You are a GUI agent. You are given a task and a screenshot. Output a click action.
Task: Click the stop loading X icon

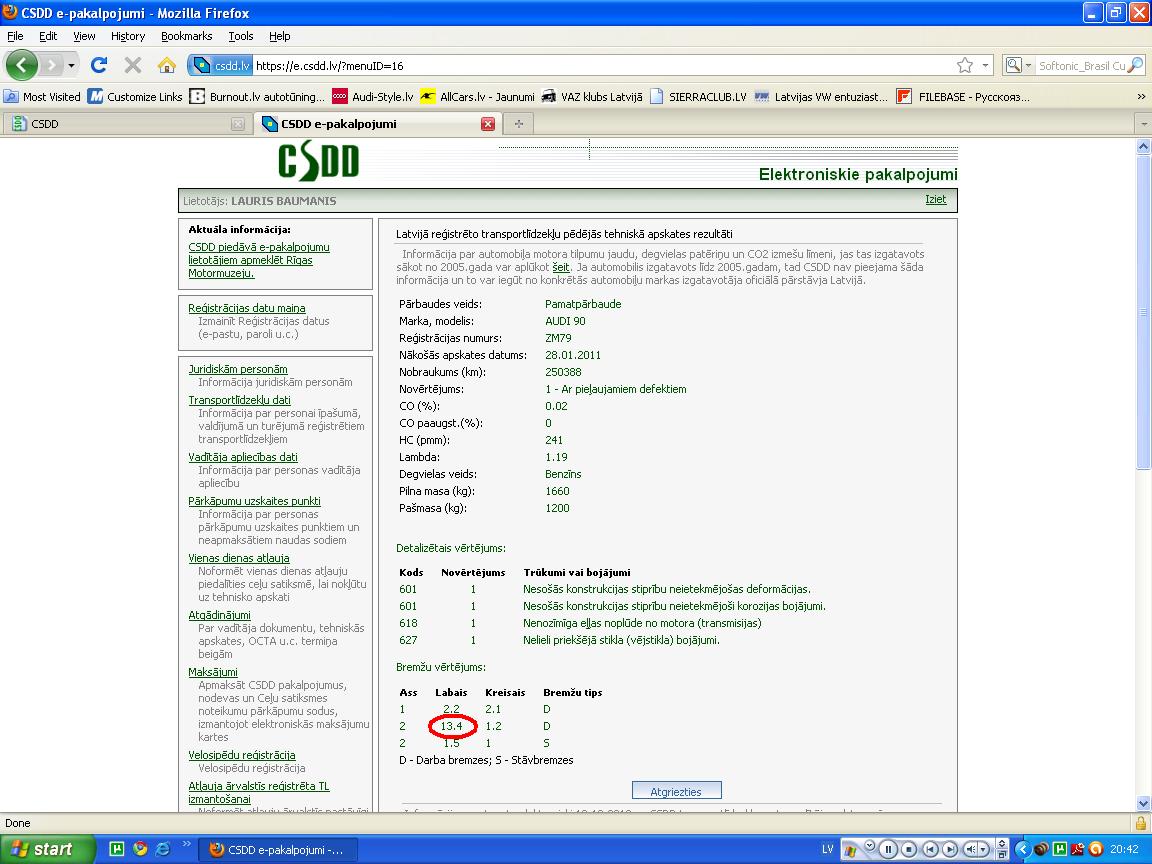132,65
